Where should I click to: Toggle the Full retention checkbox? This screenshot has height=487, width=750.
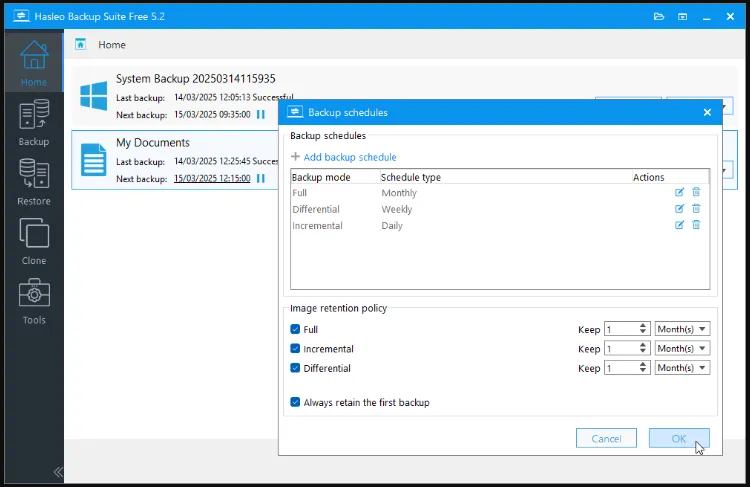295,329
